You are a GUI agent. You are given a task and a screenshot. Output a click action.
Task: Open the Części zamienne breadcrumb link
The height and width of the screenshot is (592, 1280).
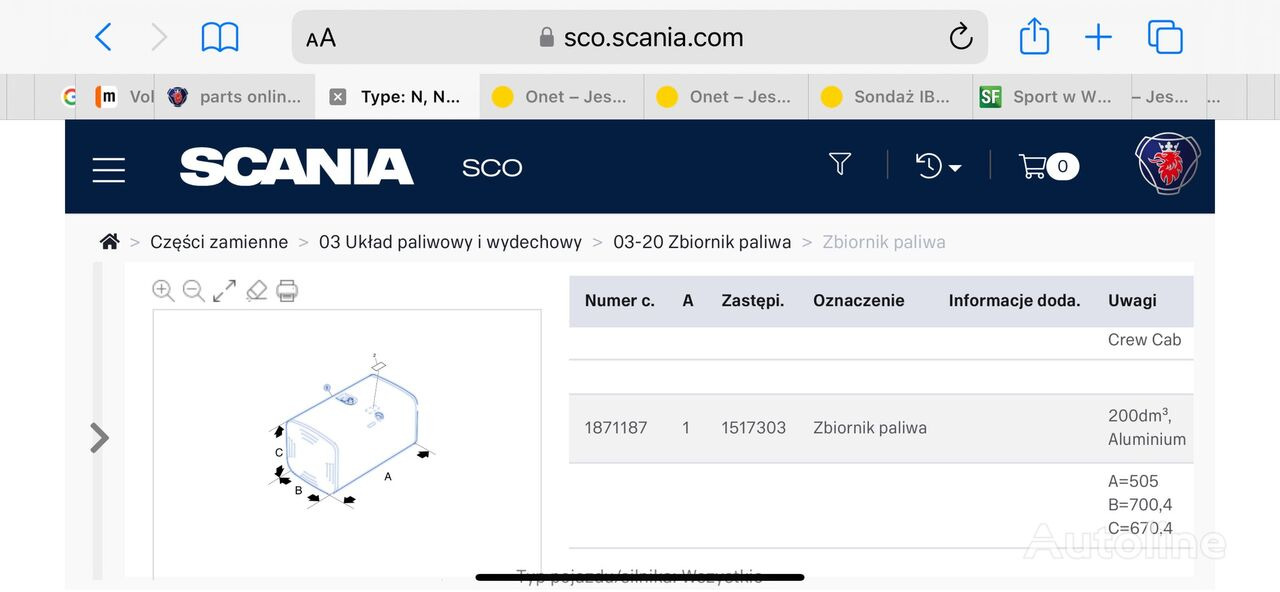tap(219, 242)
